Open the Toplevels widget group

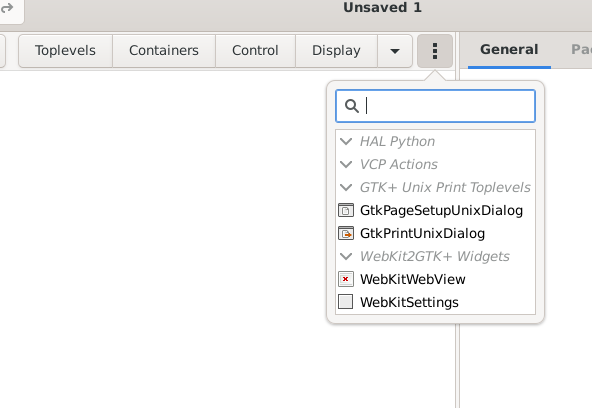coord(65,51)
